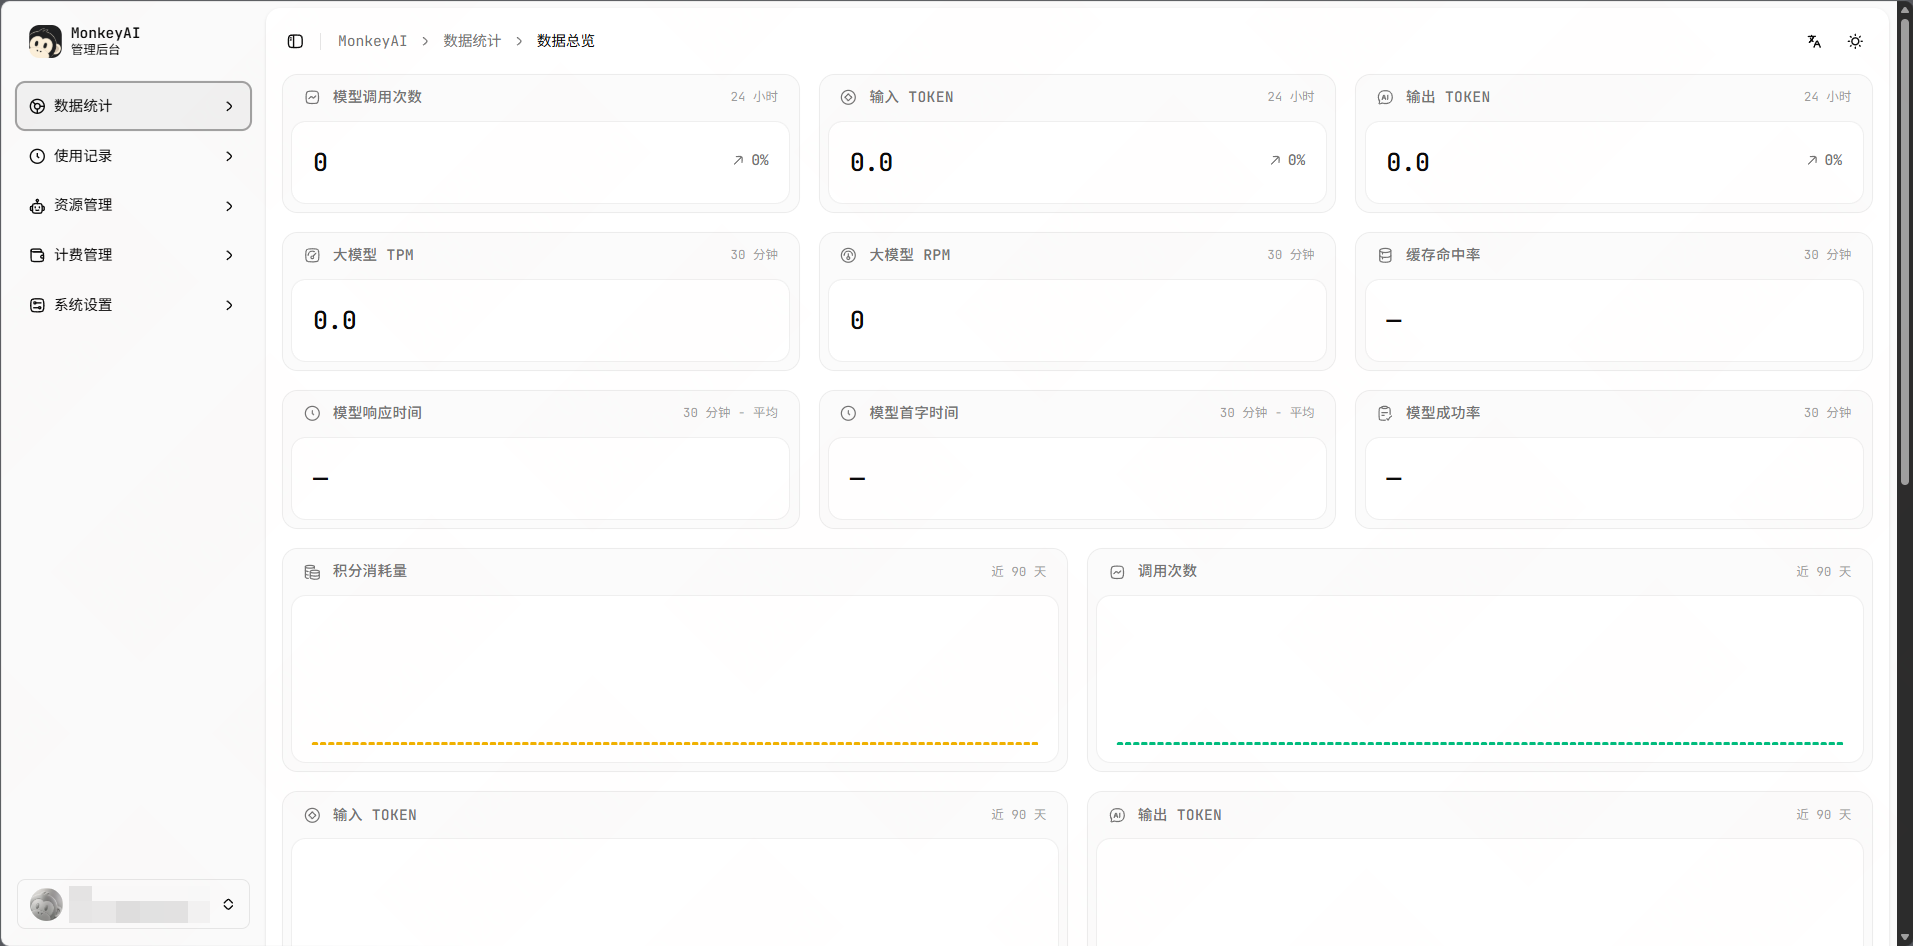Click the vertical page scrollbar thumb
1913x946 pixels.
[x=1904, y=250]
